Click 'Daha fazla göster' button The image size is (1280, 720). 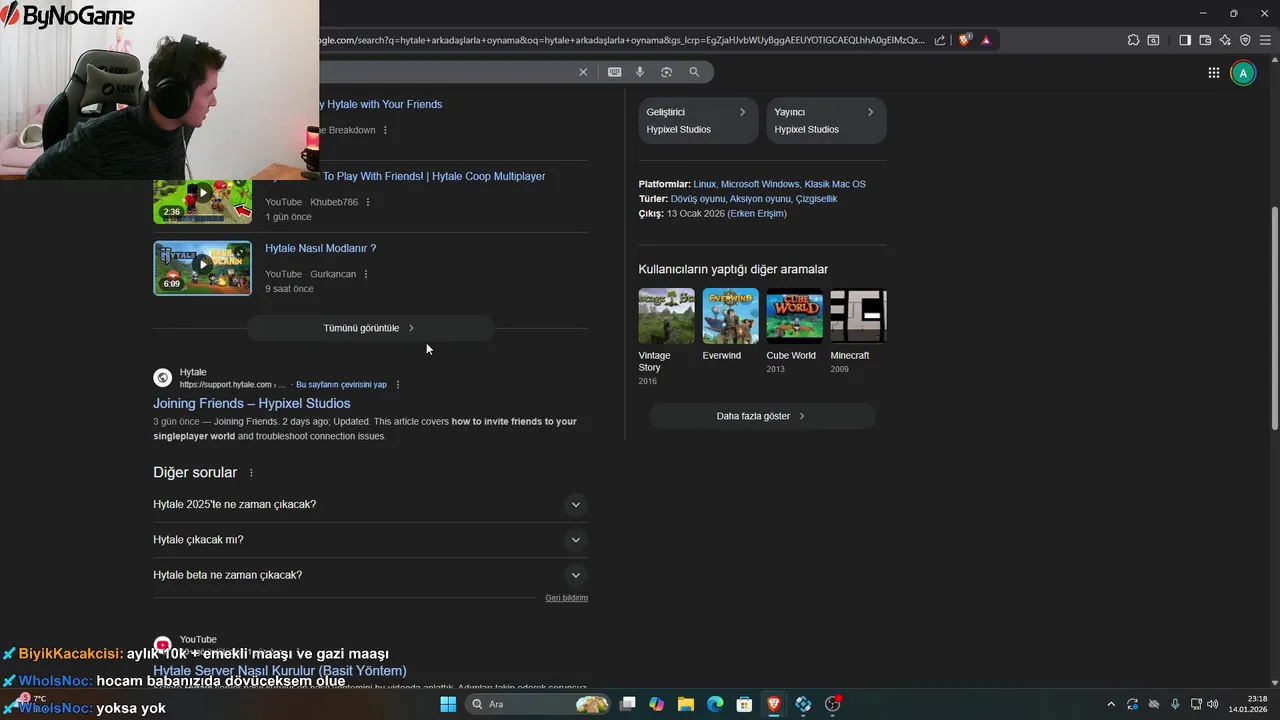pyautogui.click(x=762, y=416)
